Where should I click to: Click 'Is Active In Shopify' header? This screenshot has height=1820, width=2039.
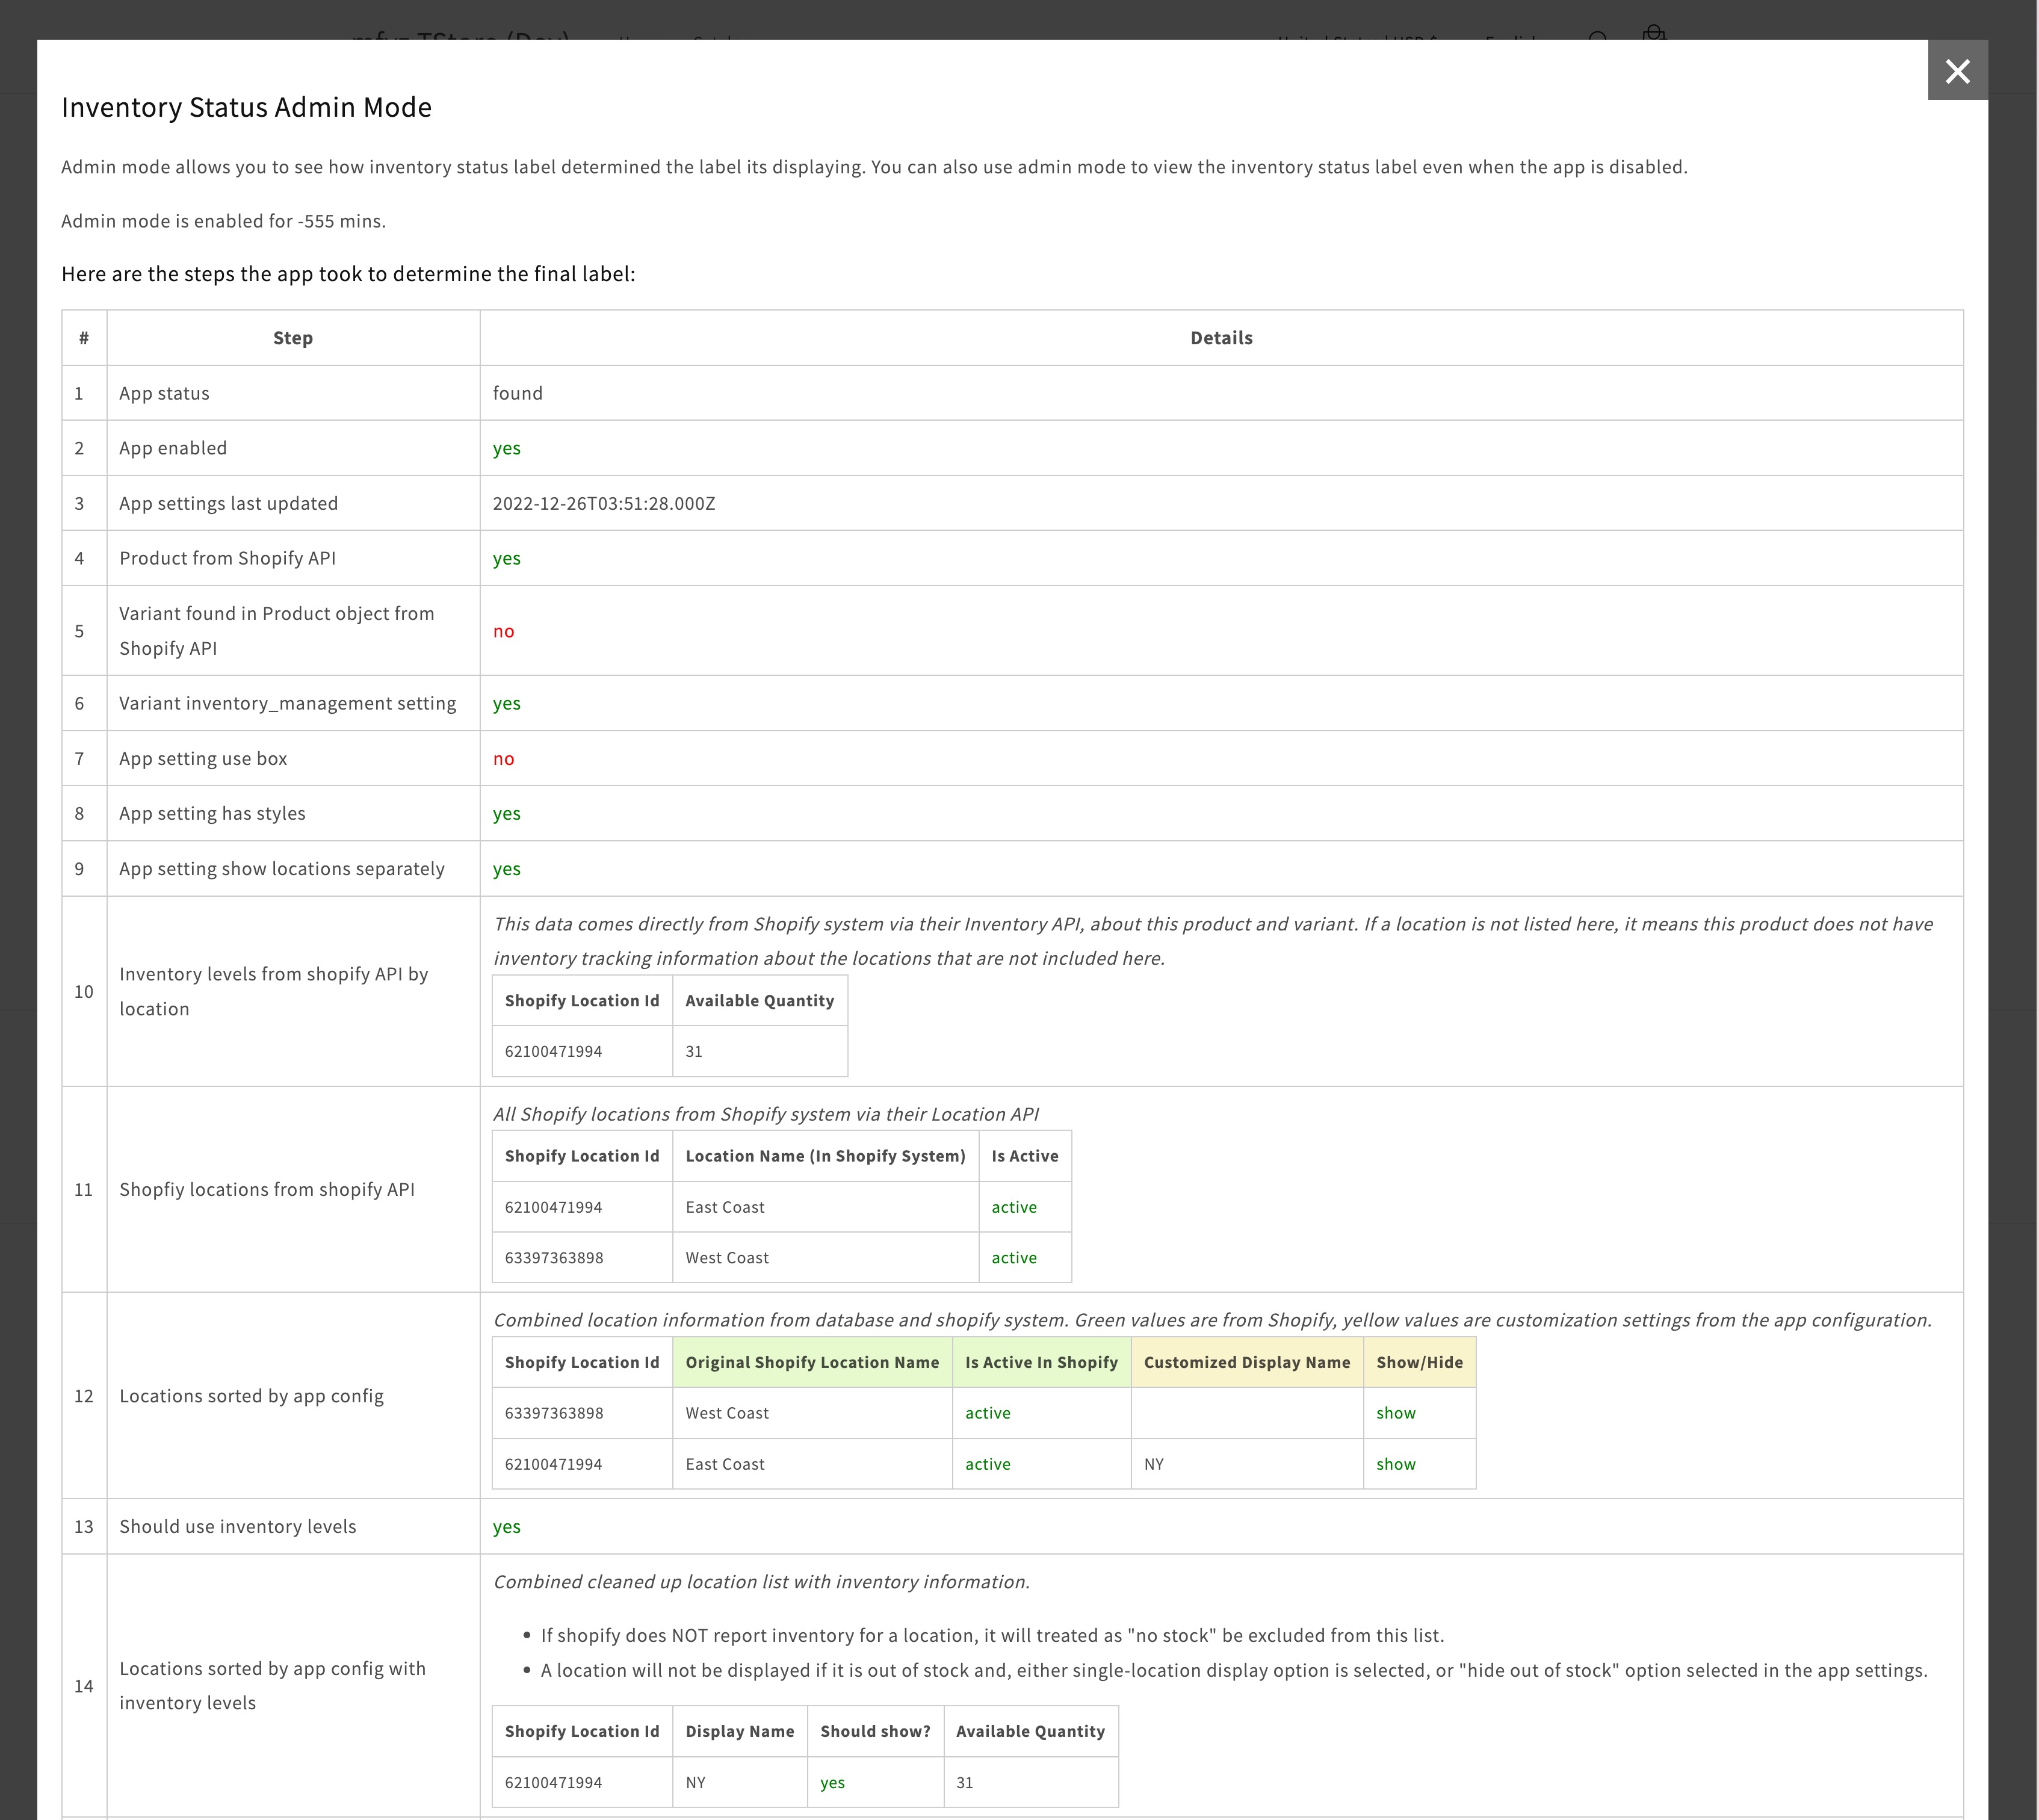click(1041, 1362)
